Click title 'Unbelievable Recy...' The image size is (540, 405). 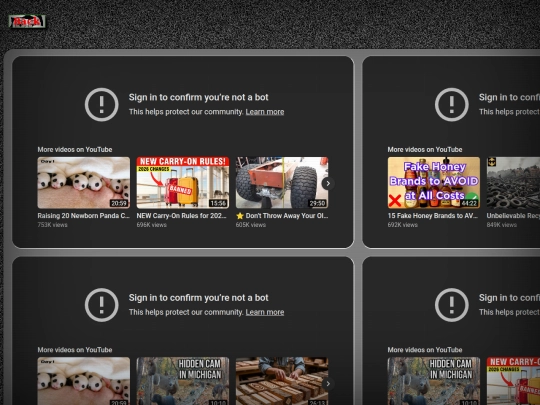click(x=513, y=216)
